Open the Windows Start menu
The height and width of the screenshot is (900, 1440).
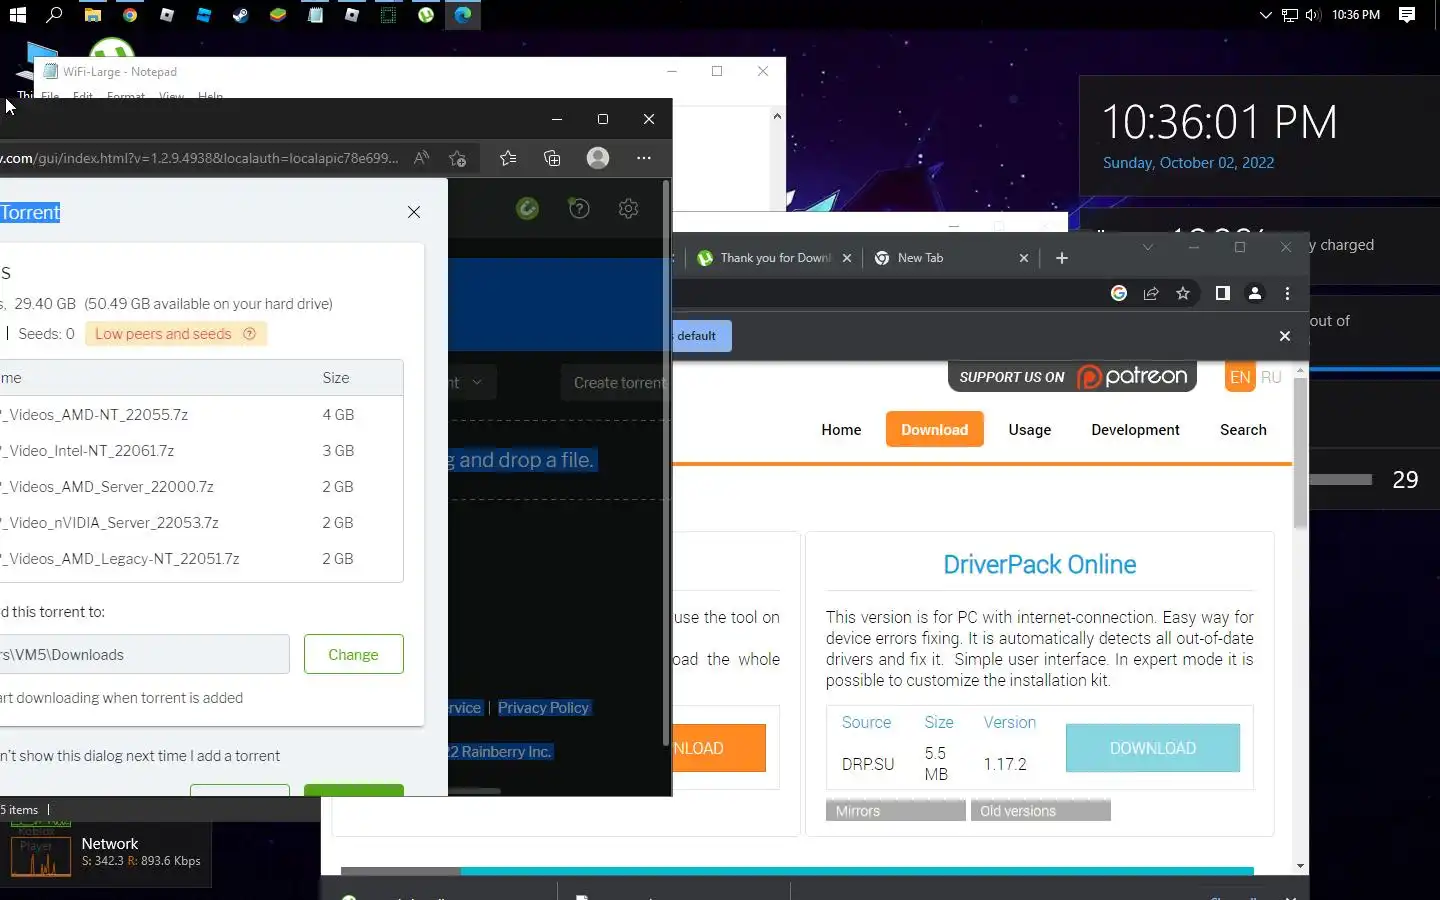pos(17,15)
